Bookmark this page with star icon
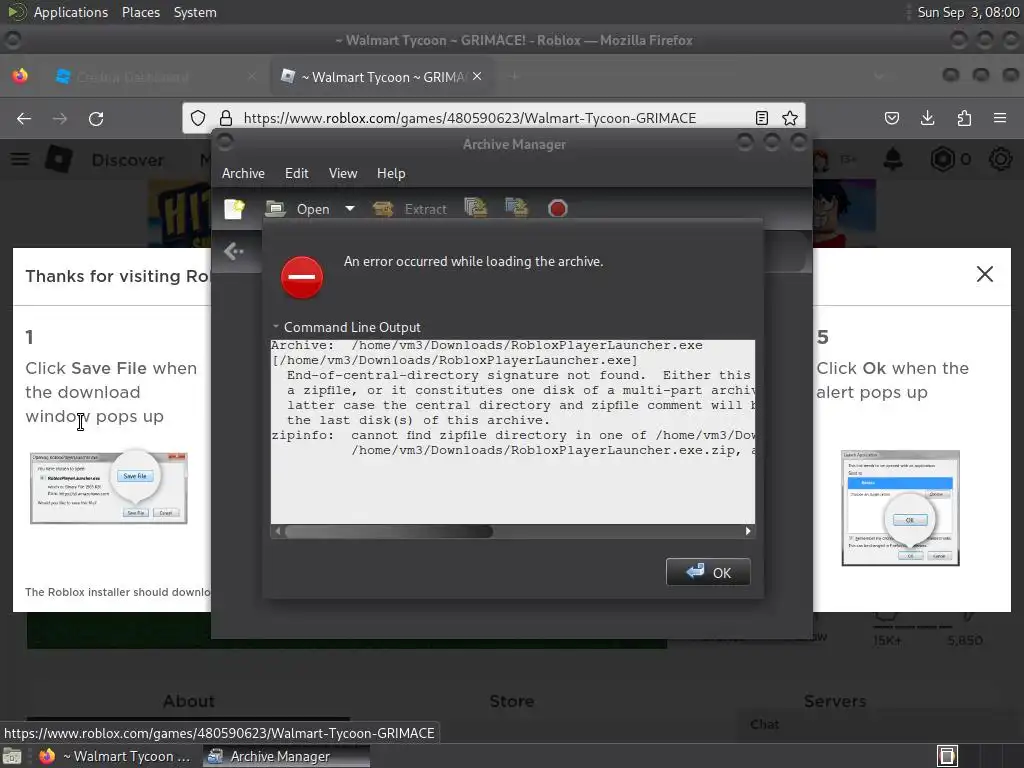 [x=790, y=118]
